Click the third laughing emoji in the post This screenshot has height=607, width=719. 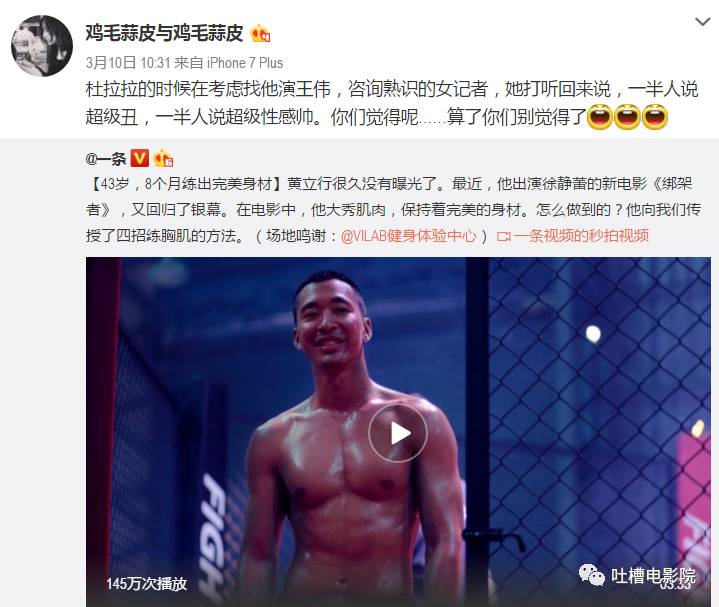click(654, 116)
